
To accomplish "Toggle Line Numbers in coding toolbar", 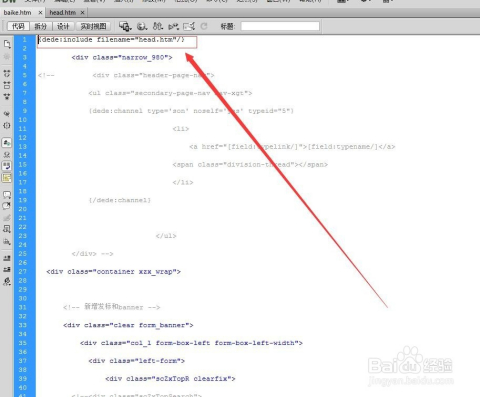I will coord(7,143).
